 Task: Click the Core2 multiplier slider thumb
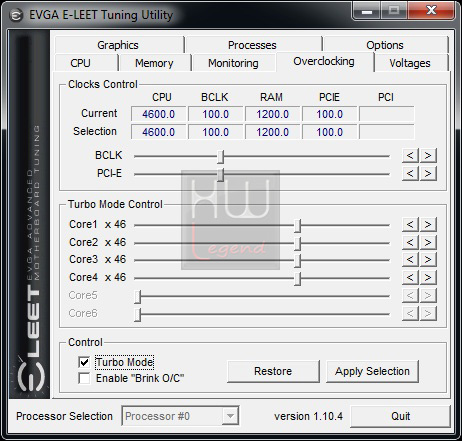click(x=298, y=244)
